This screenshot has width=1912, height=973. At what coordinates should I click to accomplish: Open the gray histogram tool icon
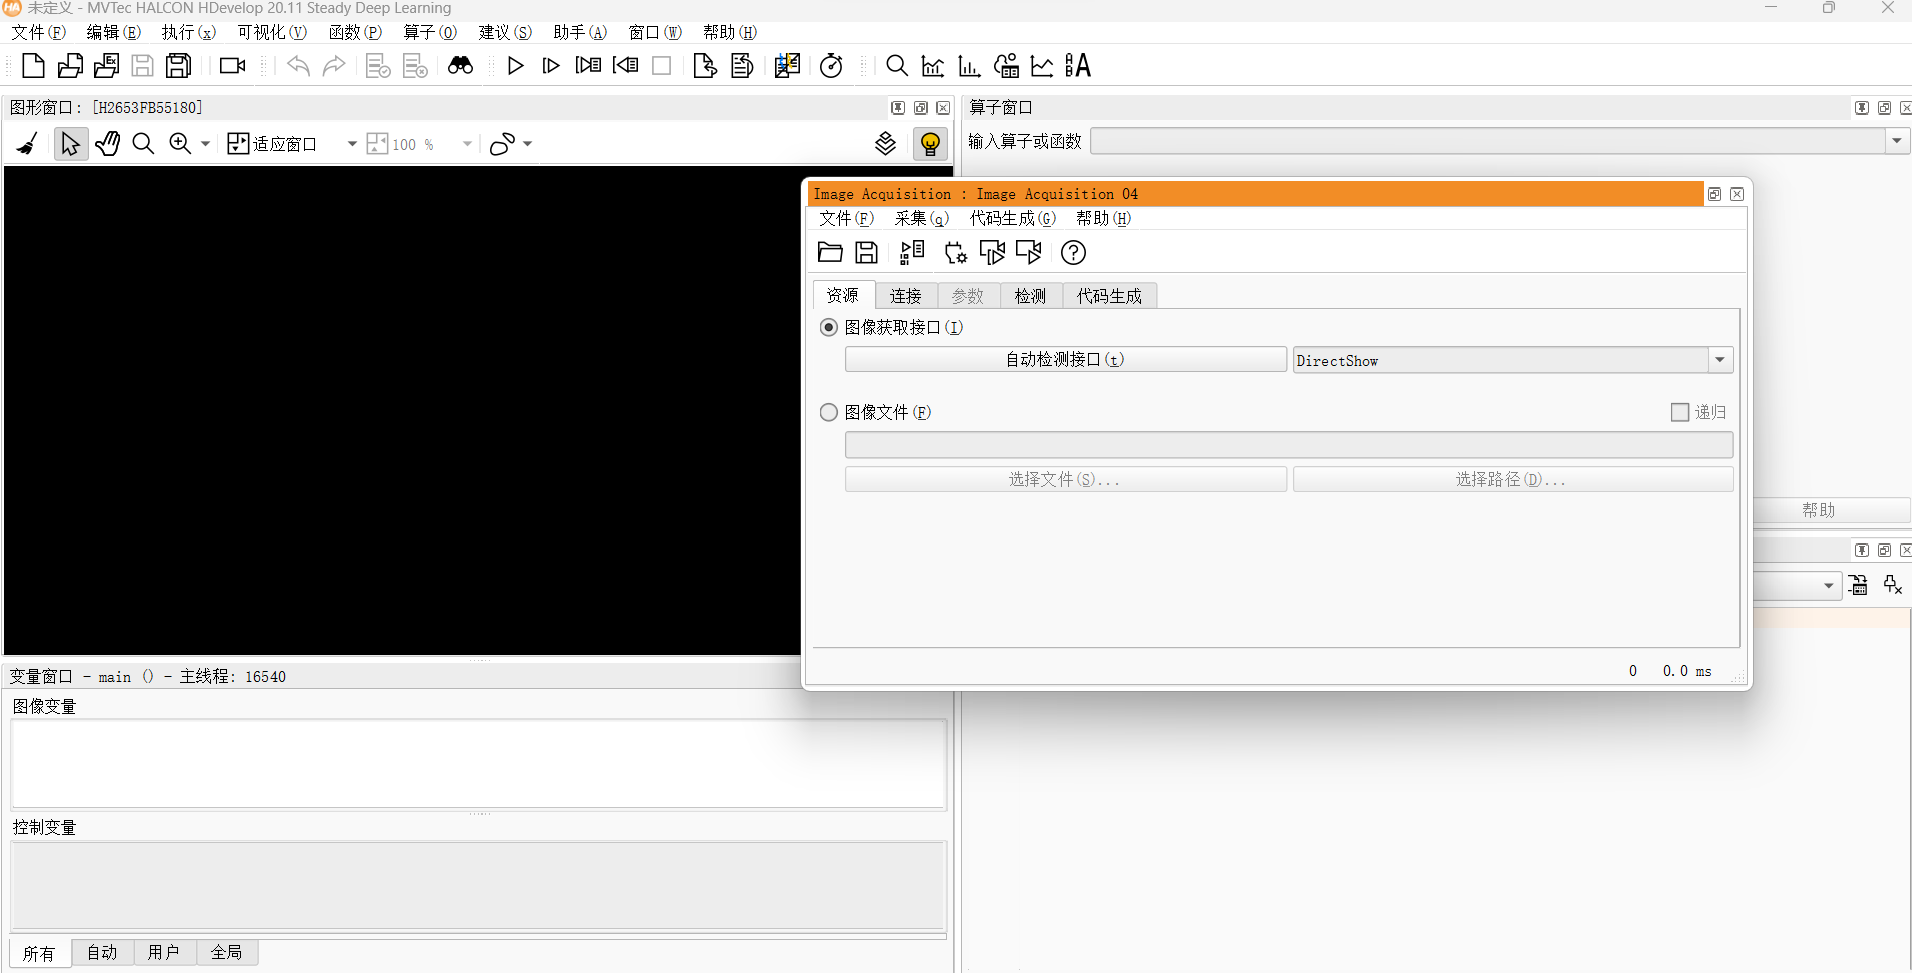[x=933, y=66]
